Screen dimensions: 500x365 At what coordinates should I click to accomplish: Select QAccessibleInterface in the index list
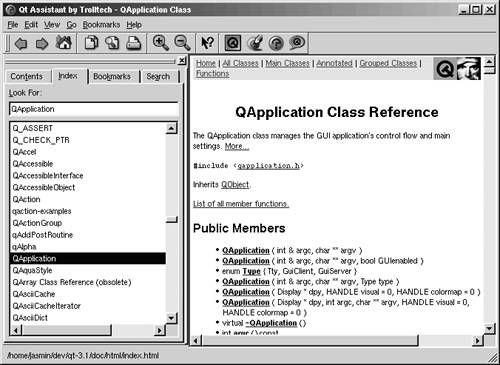click(88, 176)
